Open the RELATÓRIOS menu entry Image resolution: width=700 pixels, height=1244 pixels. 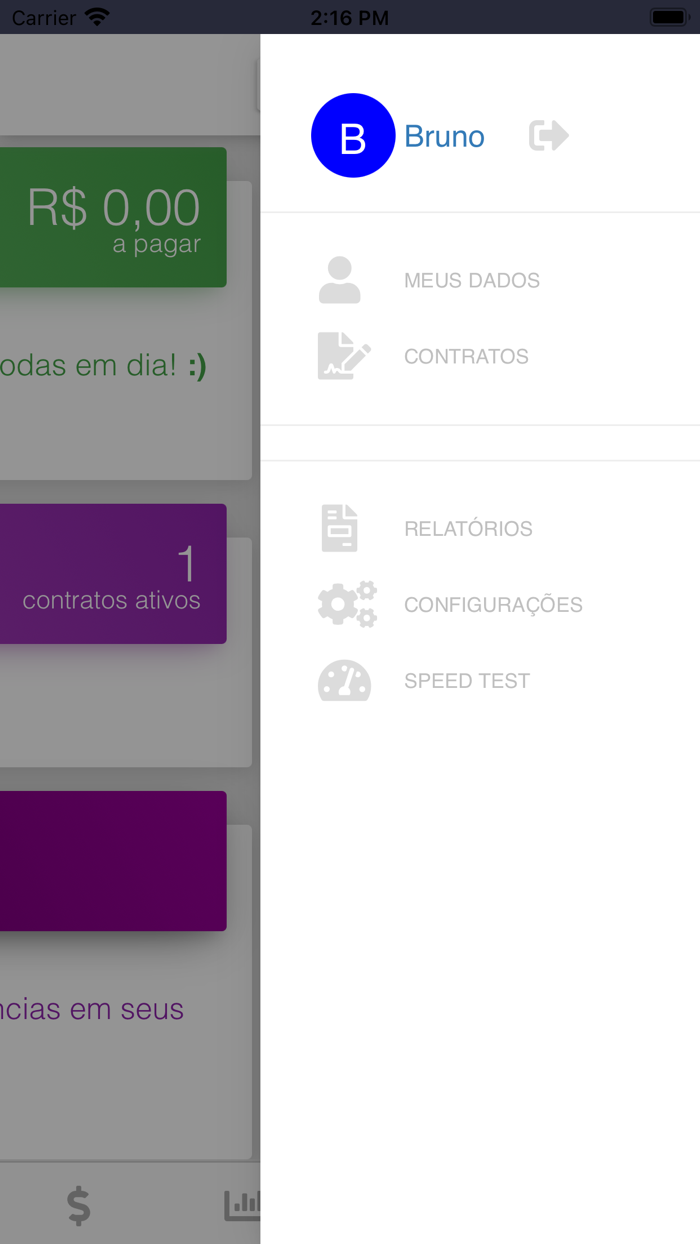click(468, 528)
